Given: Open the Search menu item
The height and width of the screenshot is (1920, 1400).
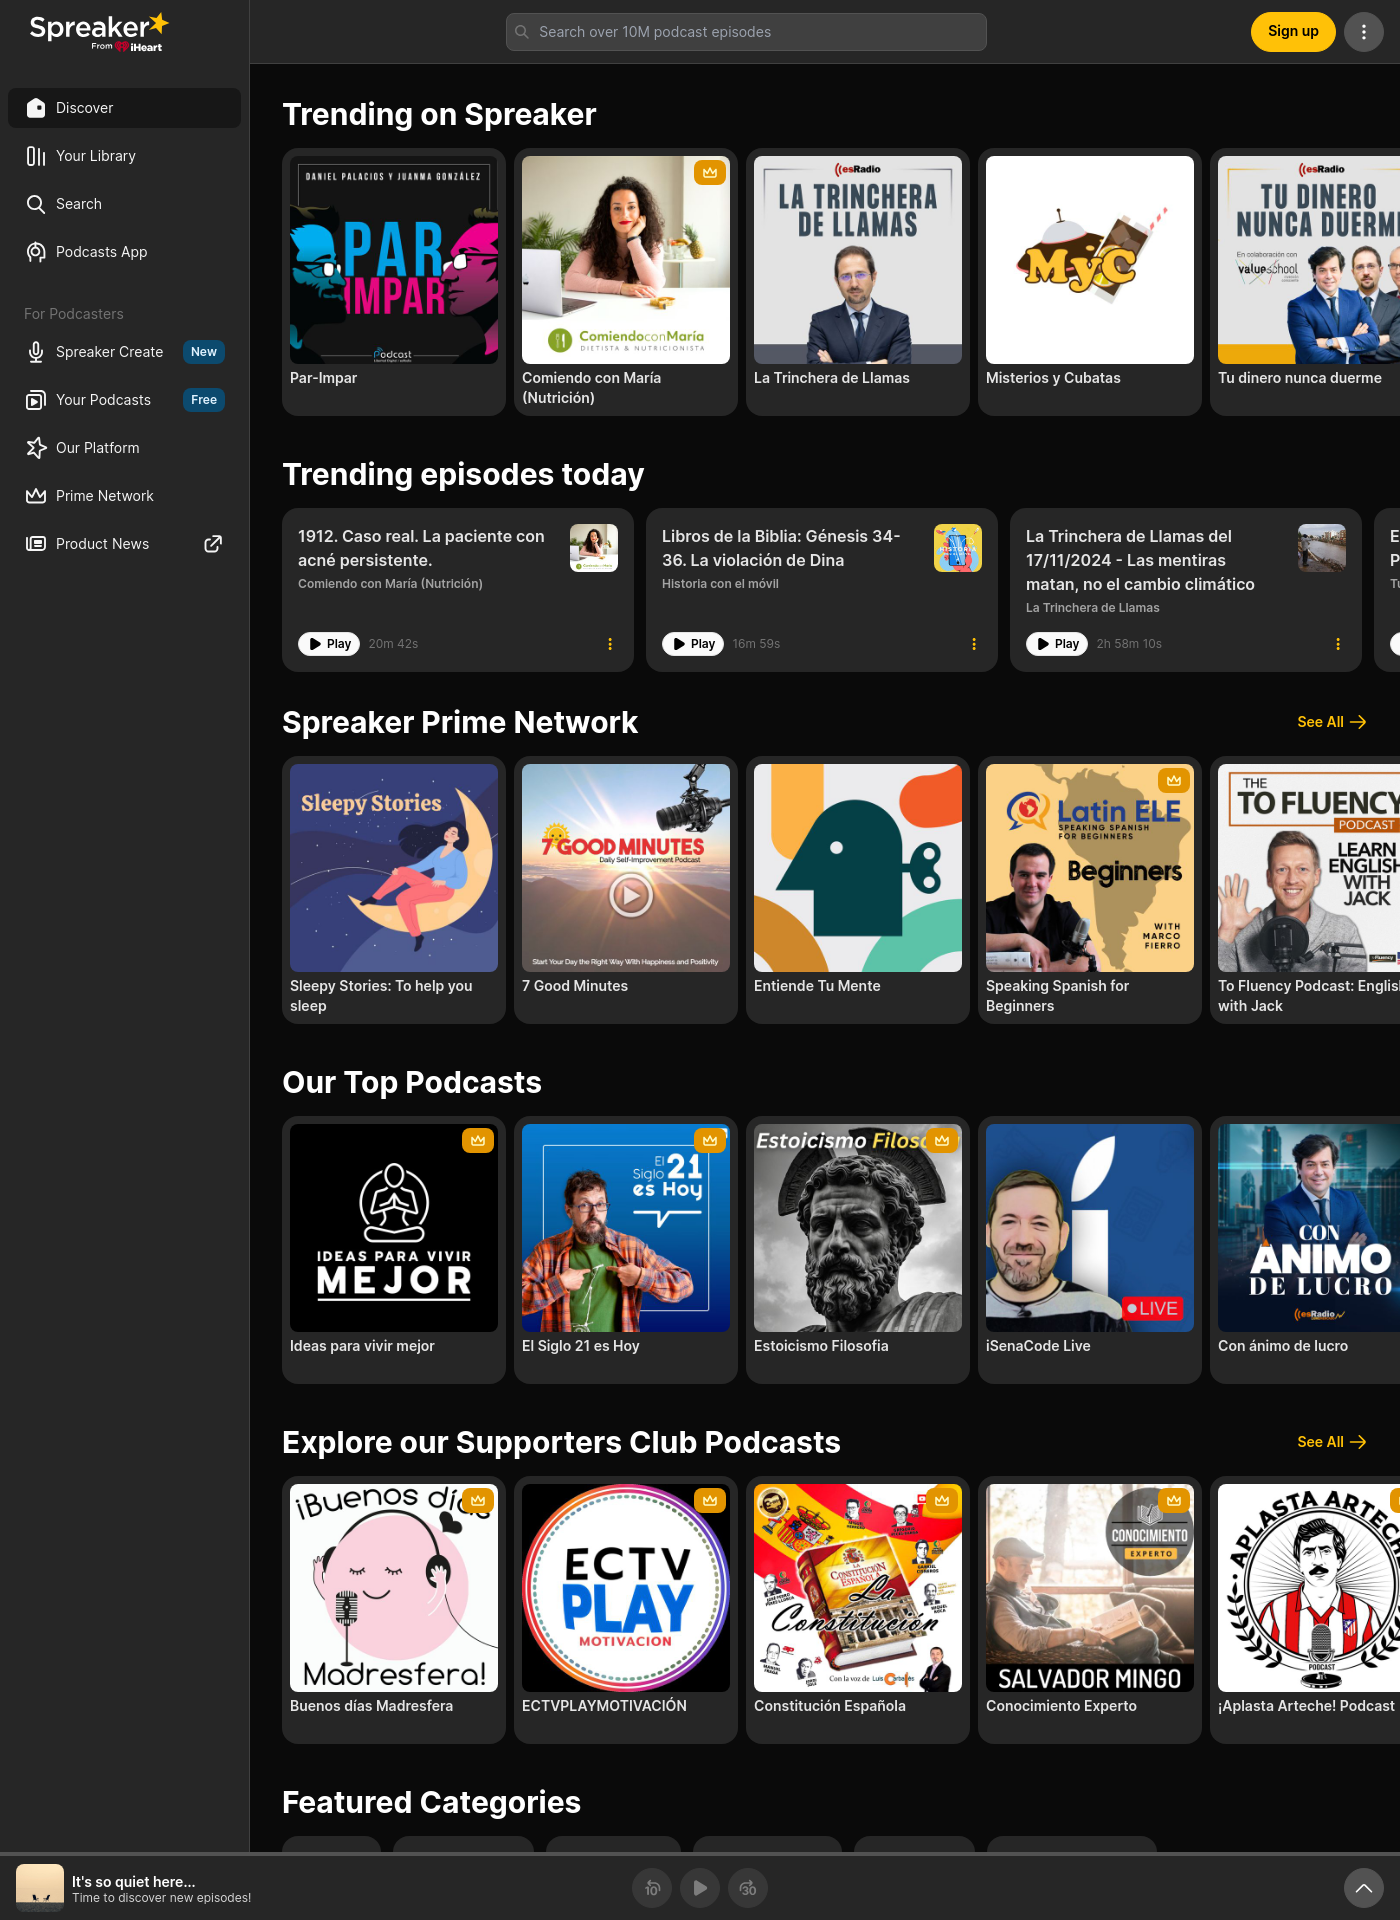Looking at the screenshot, I should coord(124,204).
